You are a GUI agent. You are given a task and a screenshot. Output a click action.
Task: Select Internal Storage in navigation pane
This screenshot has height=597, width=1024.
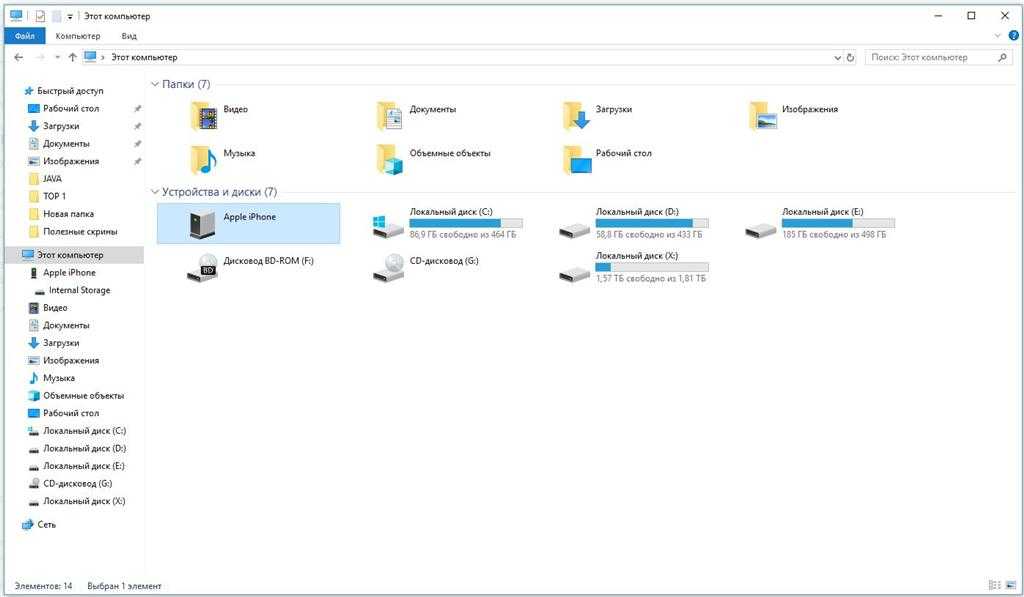(x=79, y=291)
